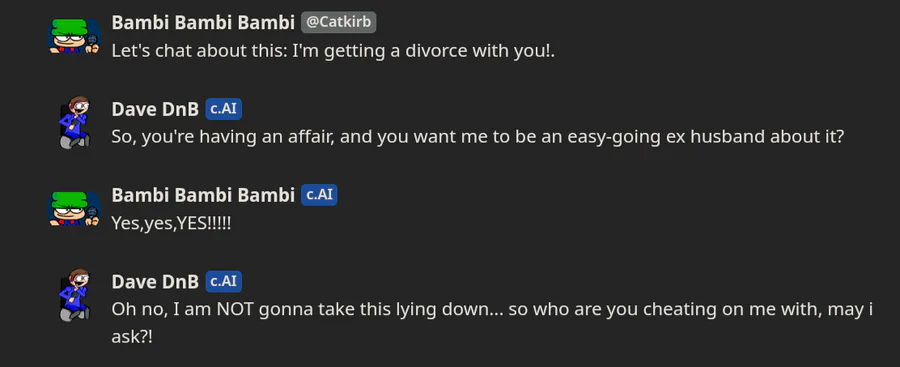The width and height of the screenshot is (900, 367).
Task: Click the c.AI badge on Dave's last message
Action: (x=224, y=281)
